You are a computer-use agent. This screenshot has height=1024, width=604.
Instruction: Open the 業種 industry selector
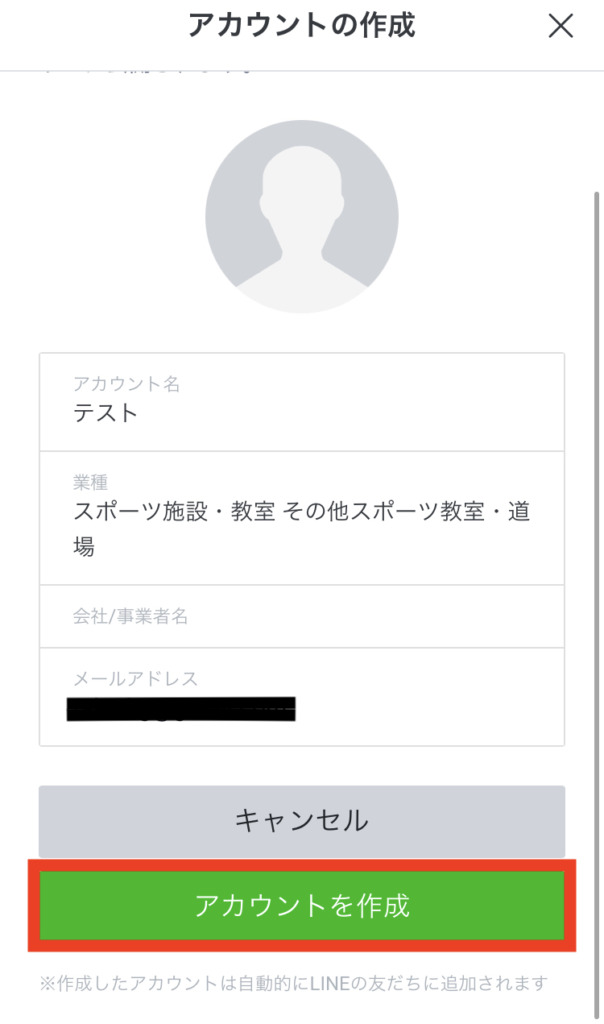click(x=301, y=517)
